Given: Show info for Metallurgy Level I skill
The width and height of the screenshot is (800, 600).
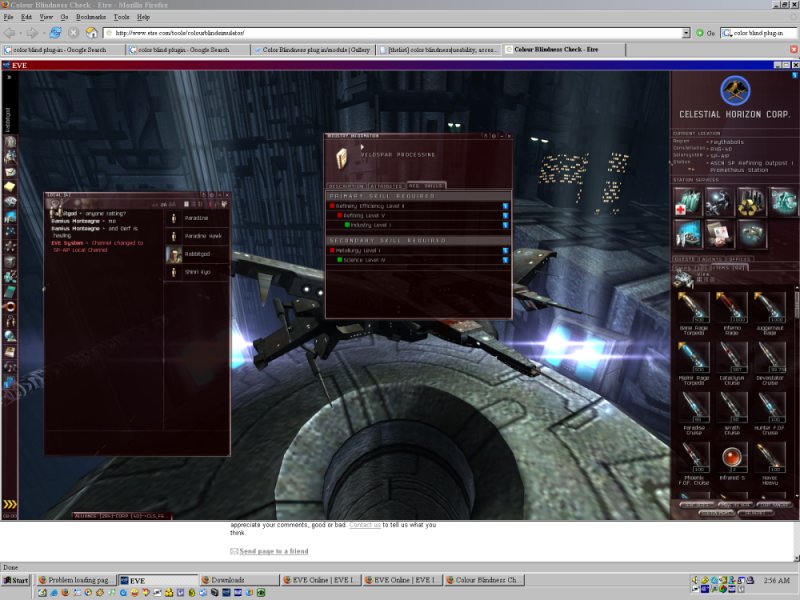Looking at the screenshot, I should pyautogui.click(x=505, y=251).
